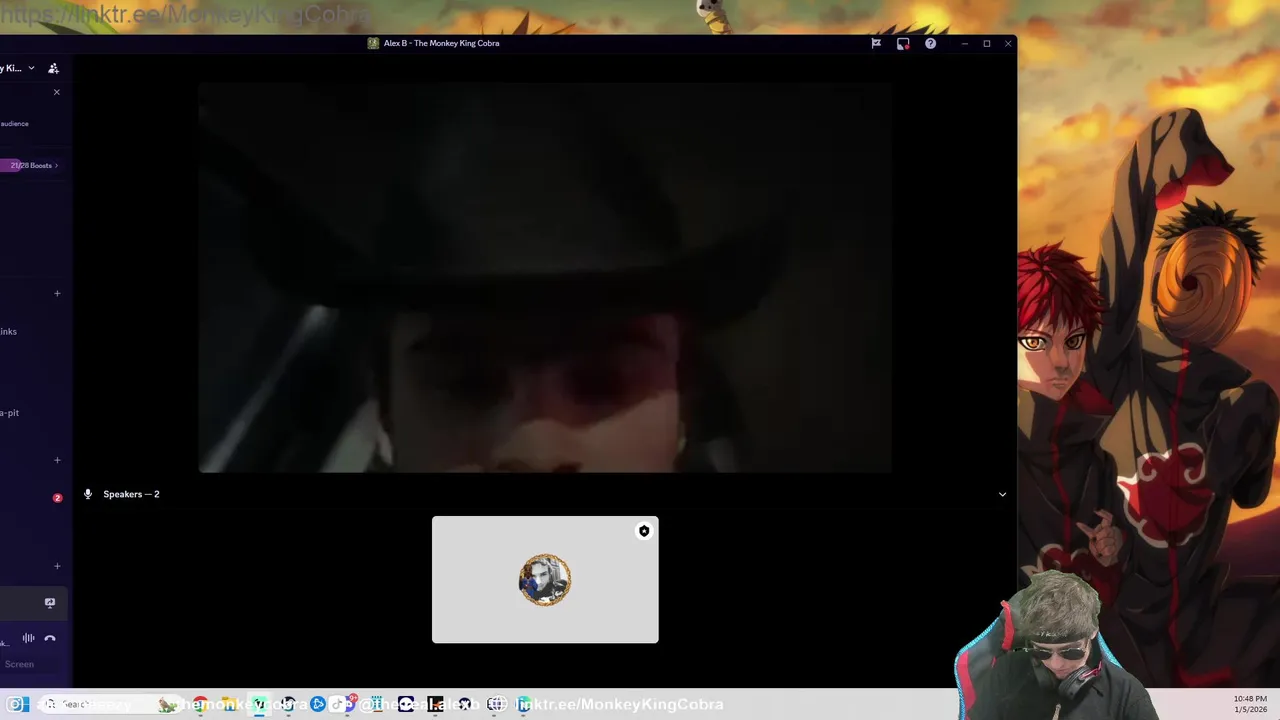Viewport: 1280px width, 720px height.
Task: Open the taskbar clock showing 10:48 PM
Action: coord(1251,704)
